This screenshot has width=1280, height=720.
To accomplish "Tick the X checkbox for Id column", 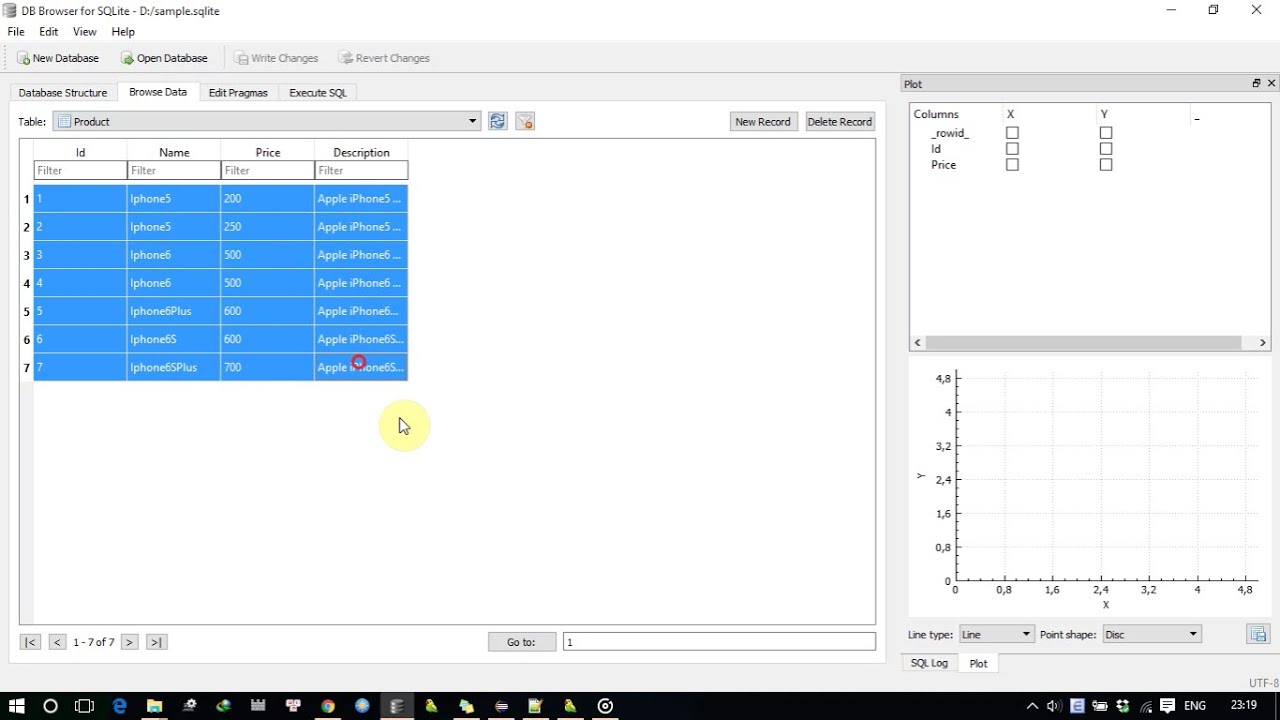I will (1012, 149).
